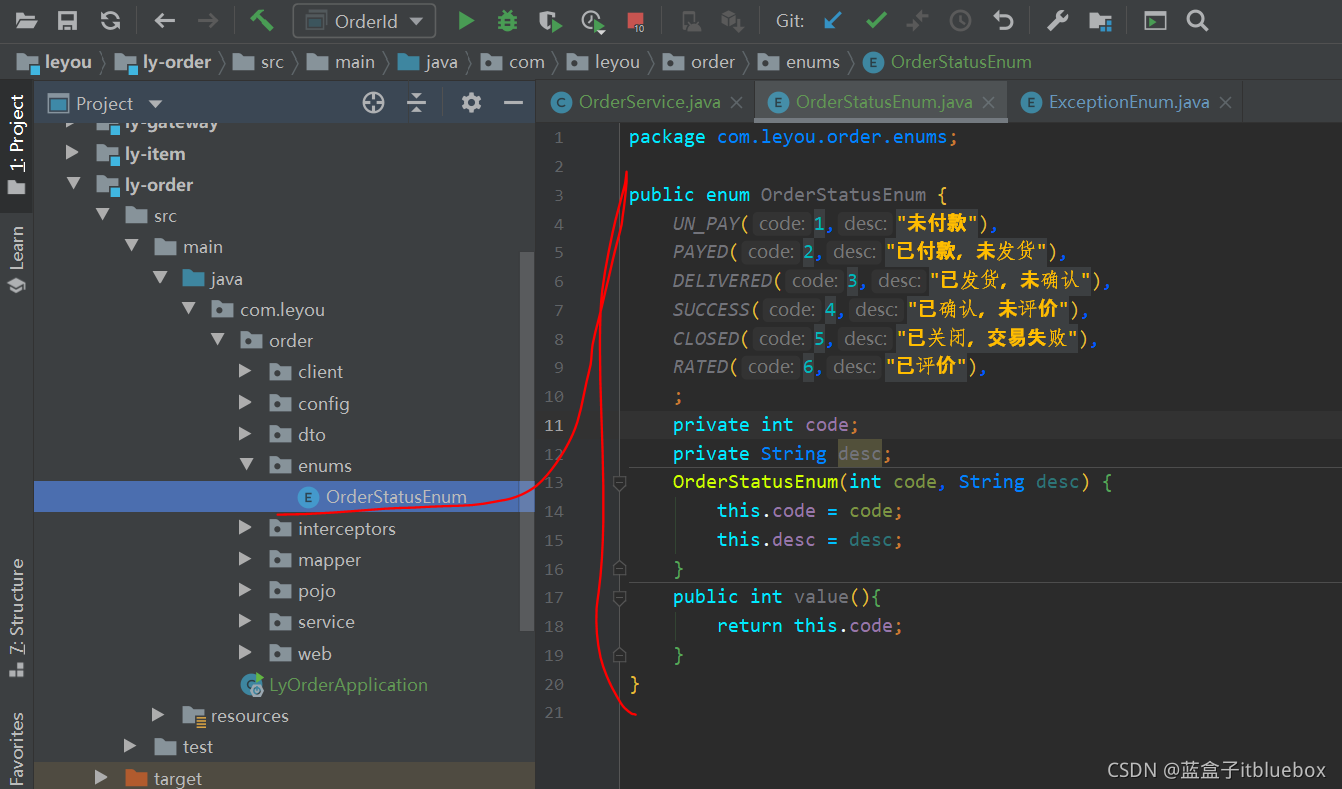Click the profiler run icon
Viewport: 1342px width, 789px height.
tap(592, 20)
